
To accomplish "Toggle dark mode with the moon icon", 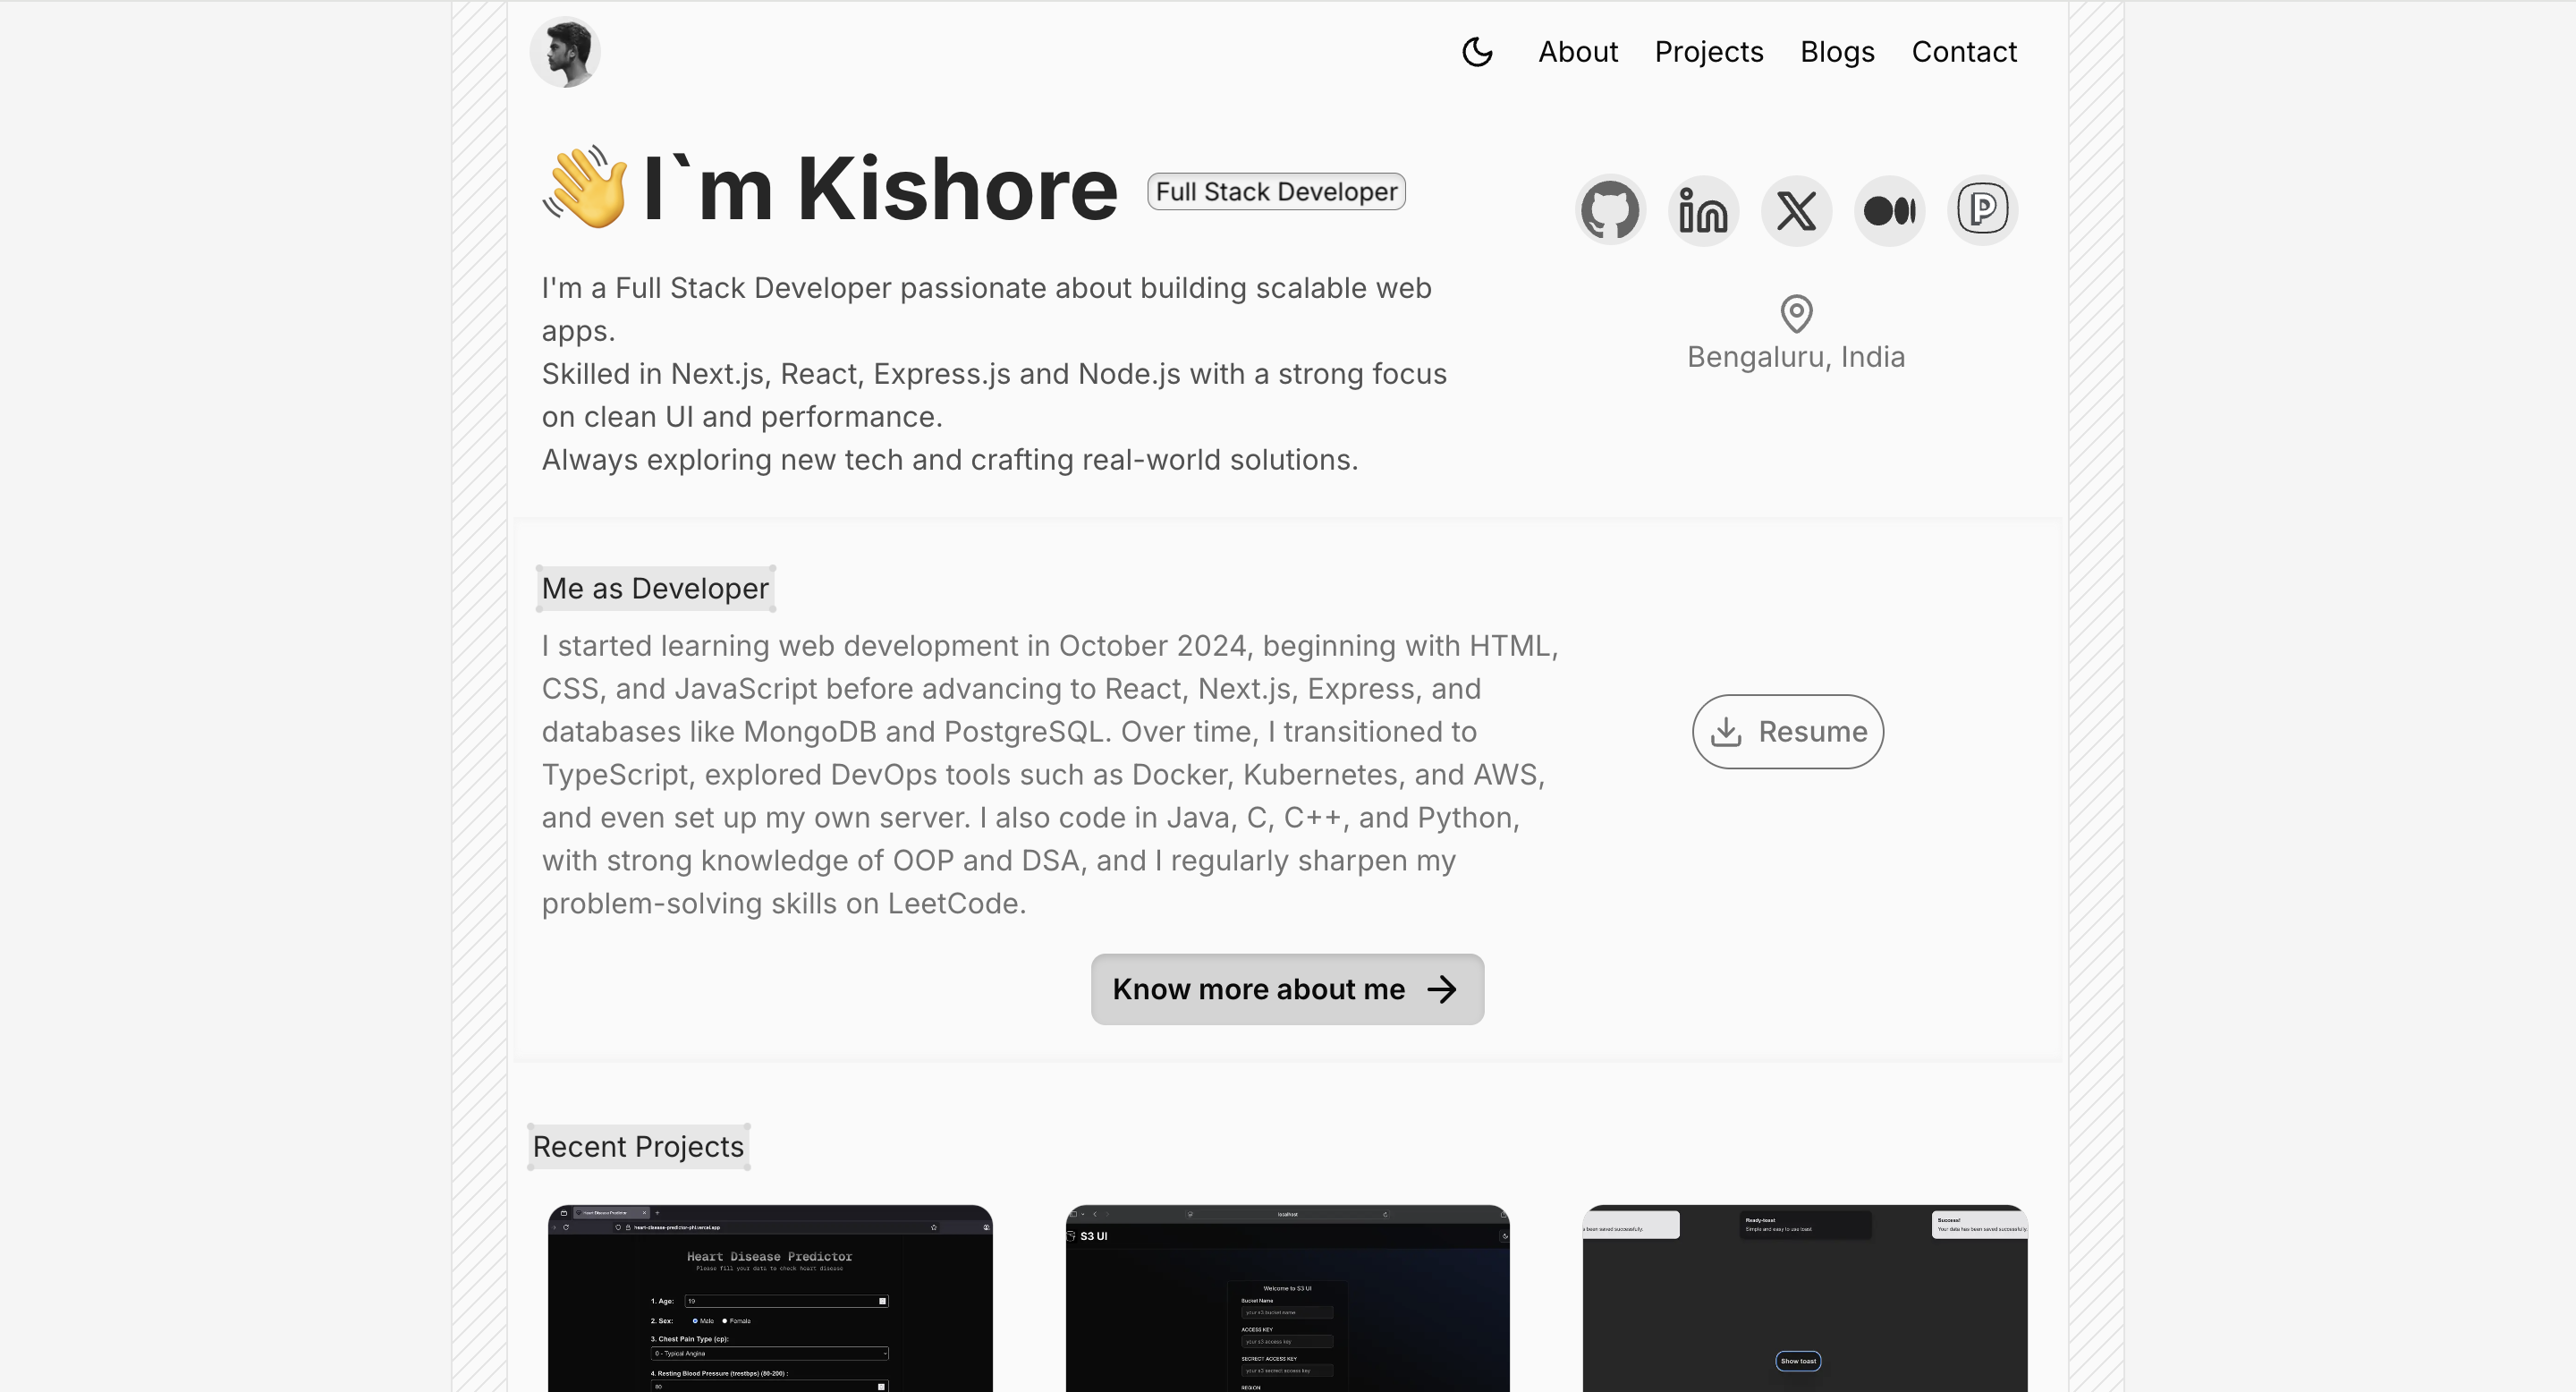I will 1478,52.
